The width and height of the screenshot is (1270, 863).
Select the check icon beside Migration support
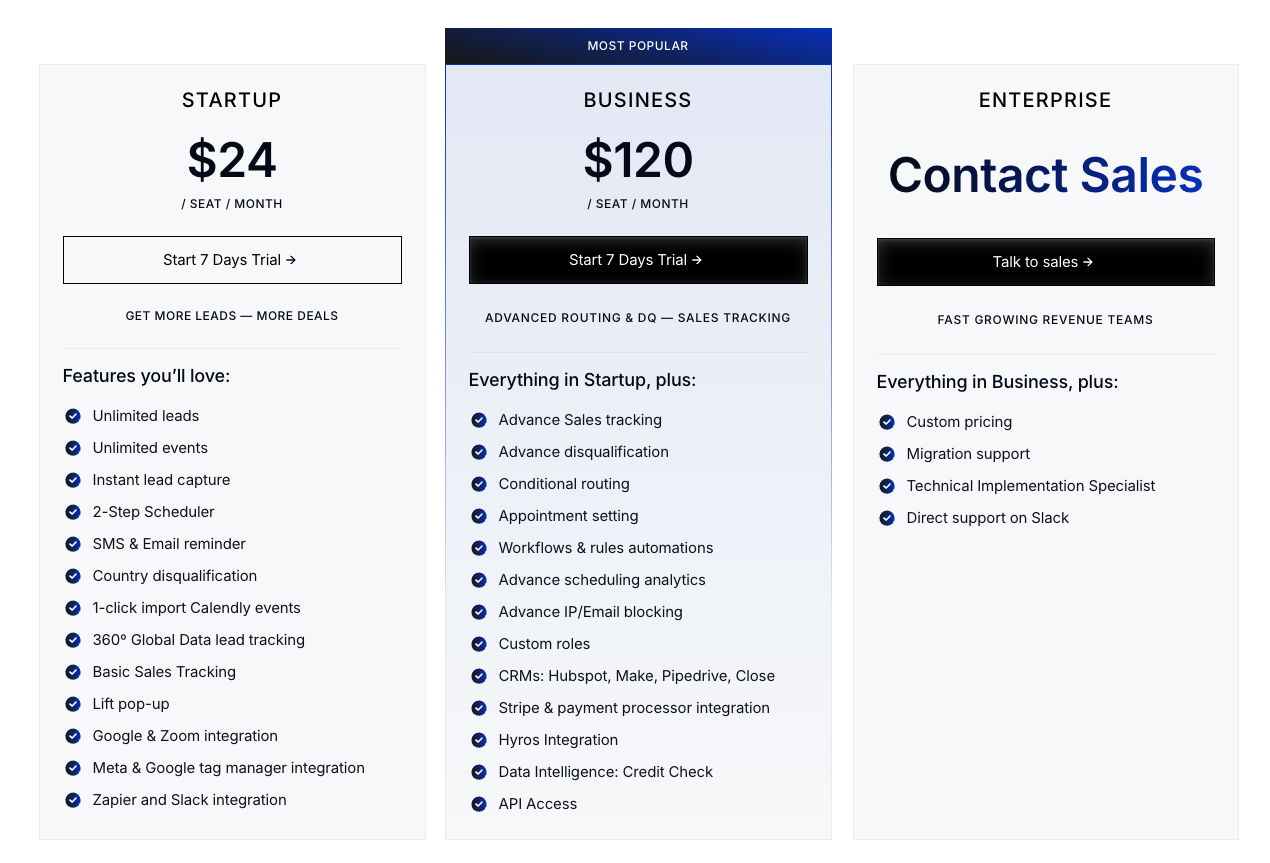[886, 454]
